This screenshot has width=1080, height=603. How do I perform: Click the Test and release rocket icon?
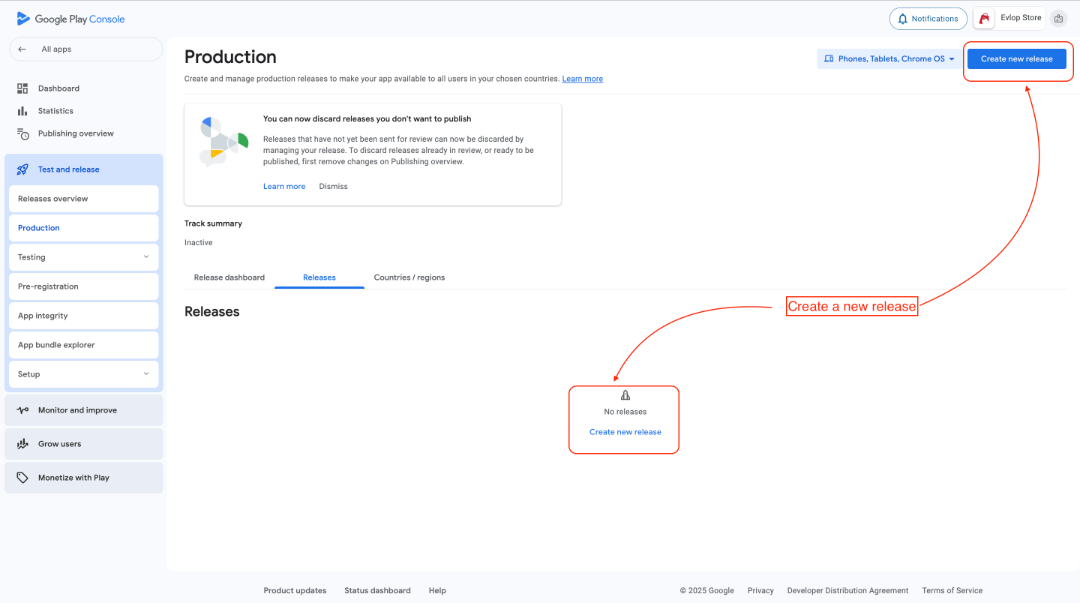click(x=23, y=170)
